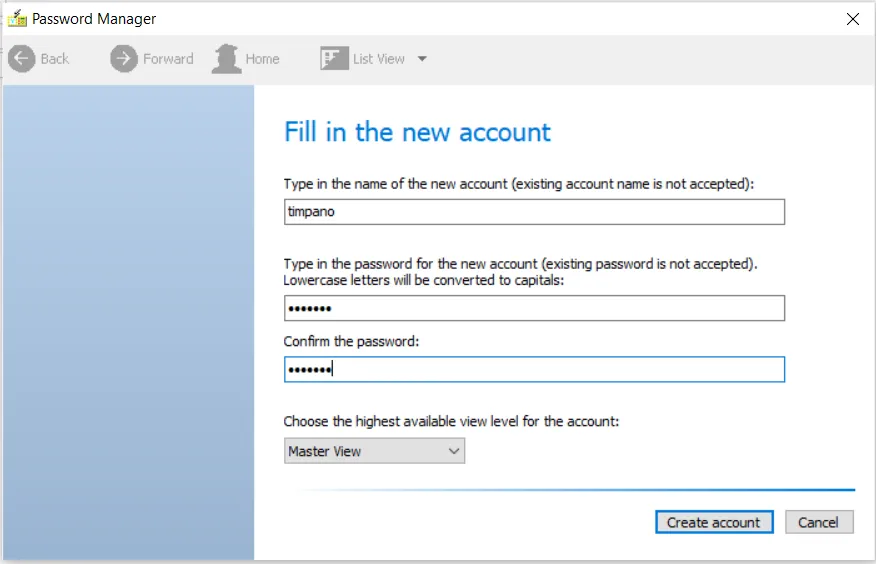
Task: Click the Forward label in the toolbar
Action: coord(168,59)
